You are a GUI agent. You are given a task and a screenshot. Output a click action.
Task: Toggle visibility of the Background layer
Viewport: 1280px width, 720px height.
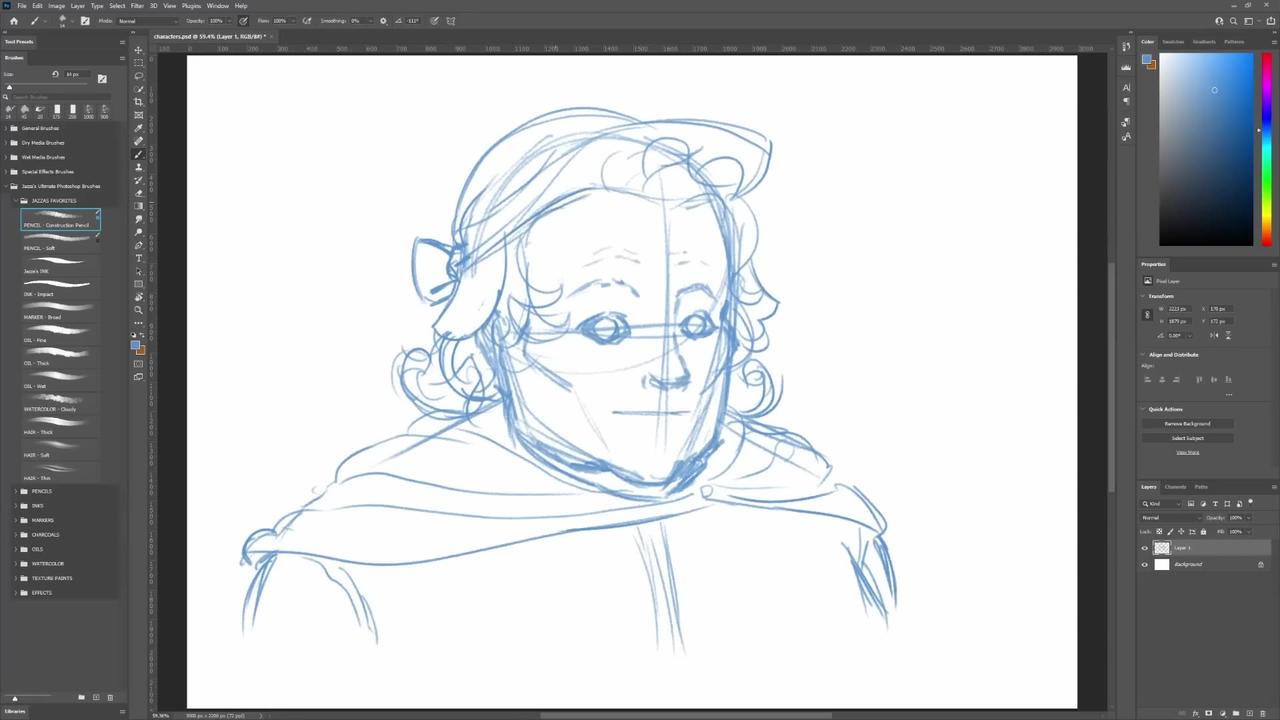(x=1145, y=564)
